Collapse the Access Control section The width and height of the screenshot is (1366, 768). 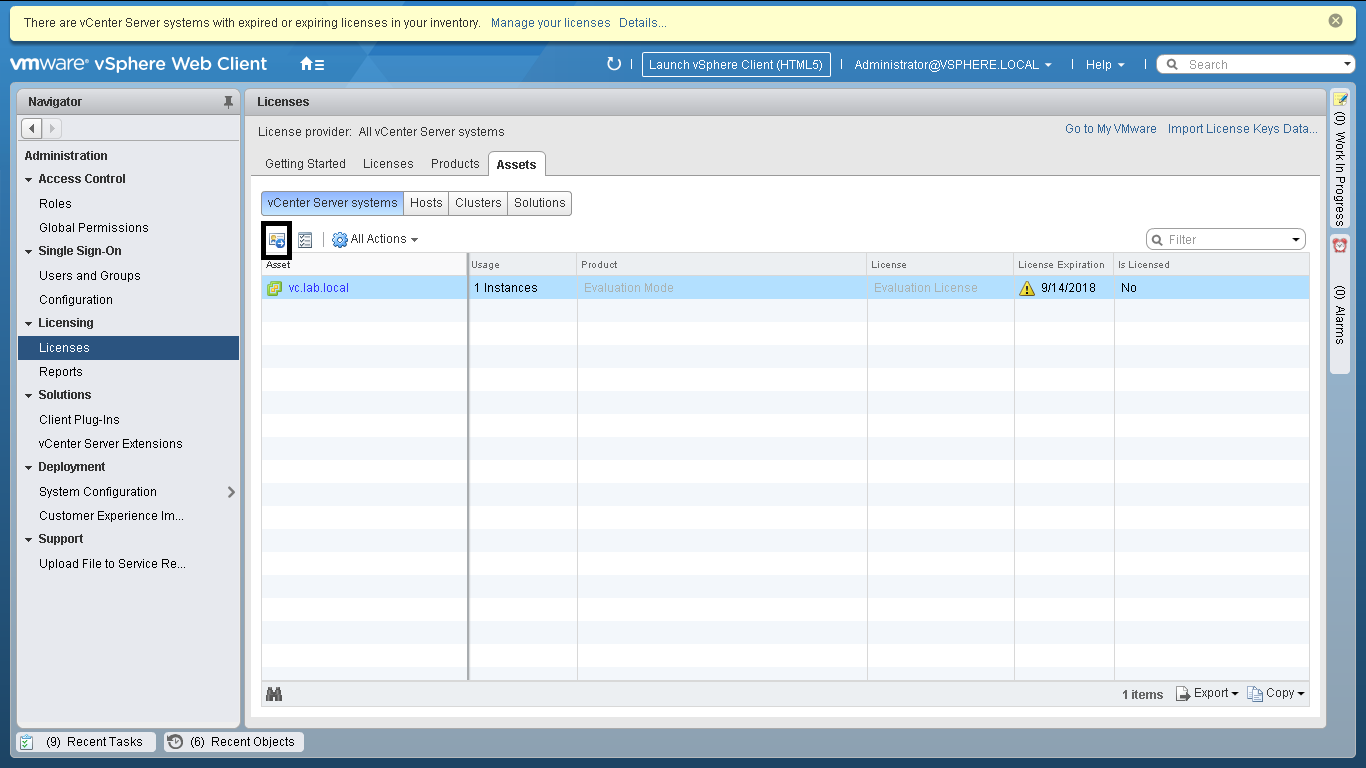(29, 180)
